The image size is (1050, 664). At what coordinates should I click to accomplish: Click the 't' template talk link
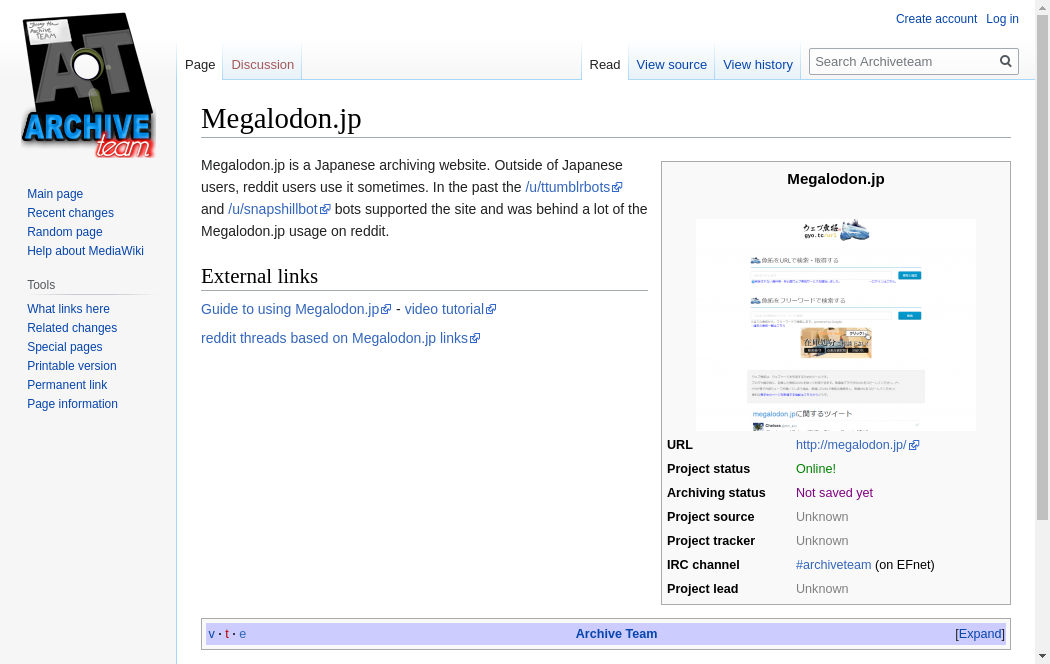(x=227, y=634)
